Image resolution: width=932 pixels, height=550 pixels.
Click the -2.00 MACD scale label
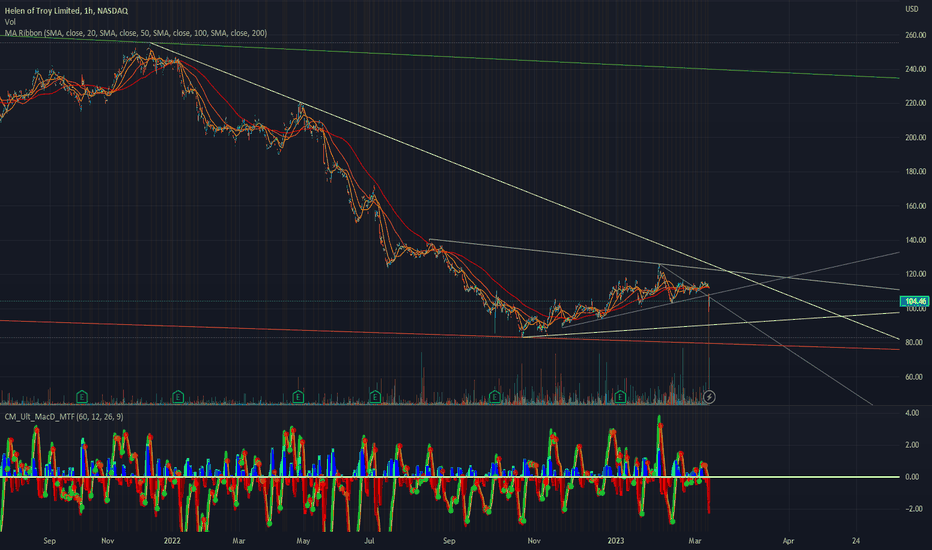(x=912, y=509)
